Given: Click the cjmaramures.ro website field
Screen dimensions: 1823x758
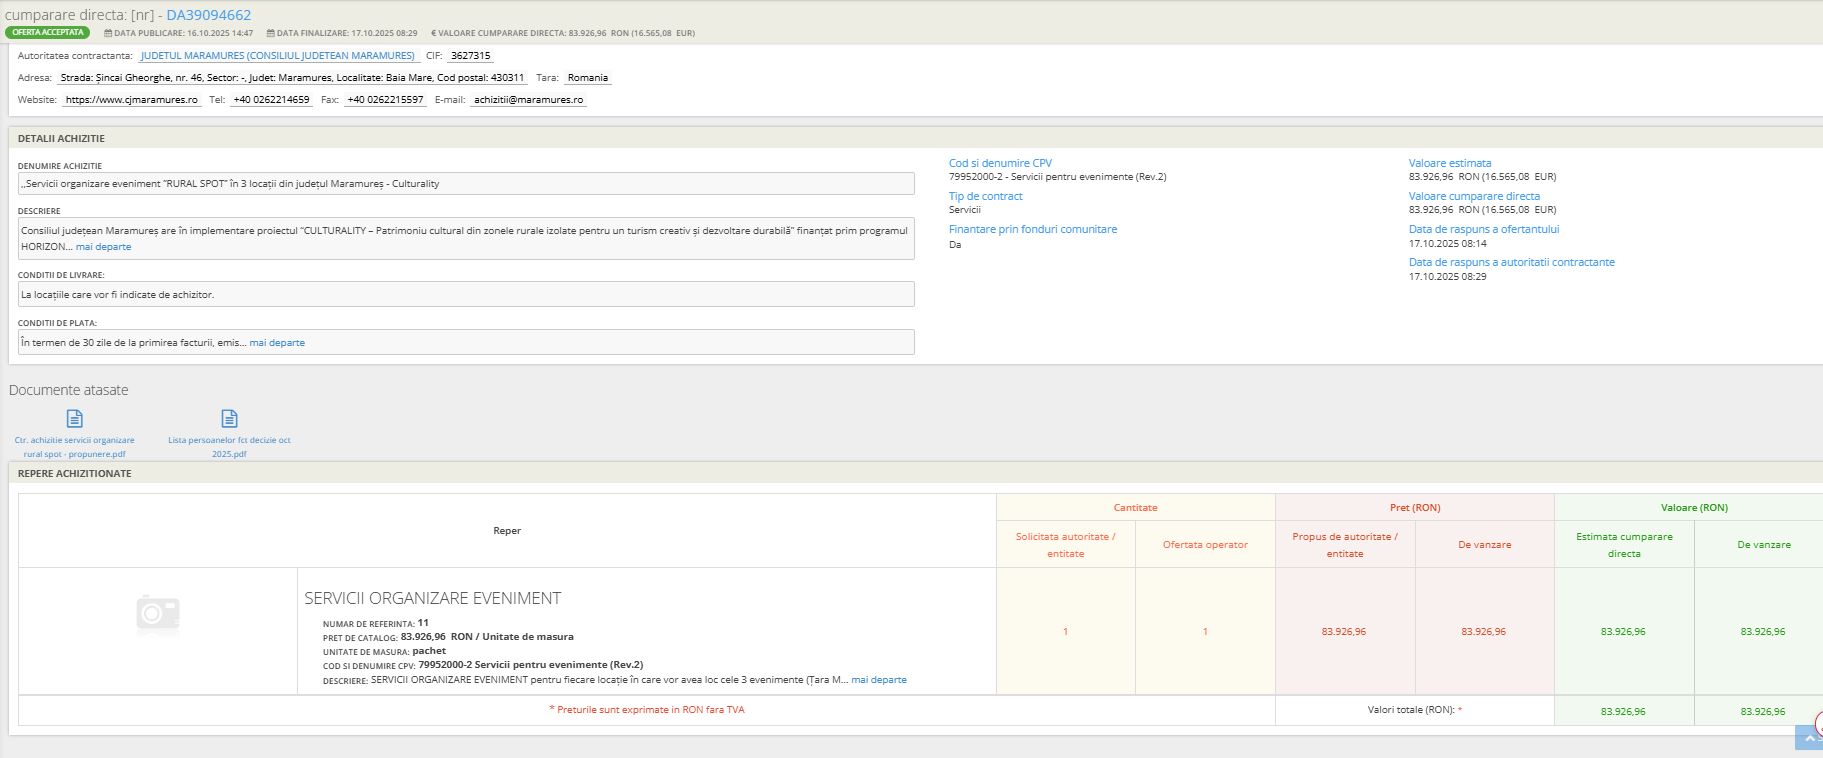Looking at the screenshot, I should coord(131,100).
